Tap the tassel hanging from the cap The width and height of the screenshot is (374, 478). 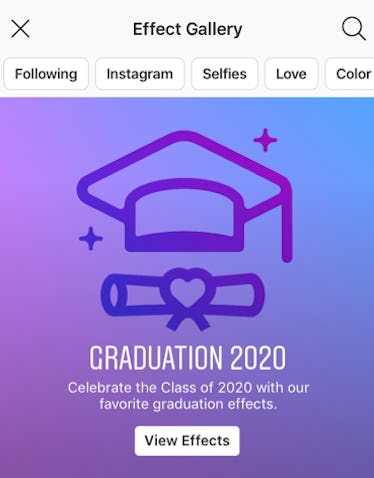pyautogui.click(x=287, y=227)
